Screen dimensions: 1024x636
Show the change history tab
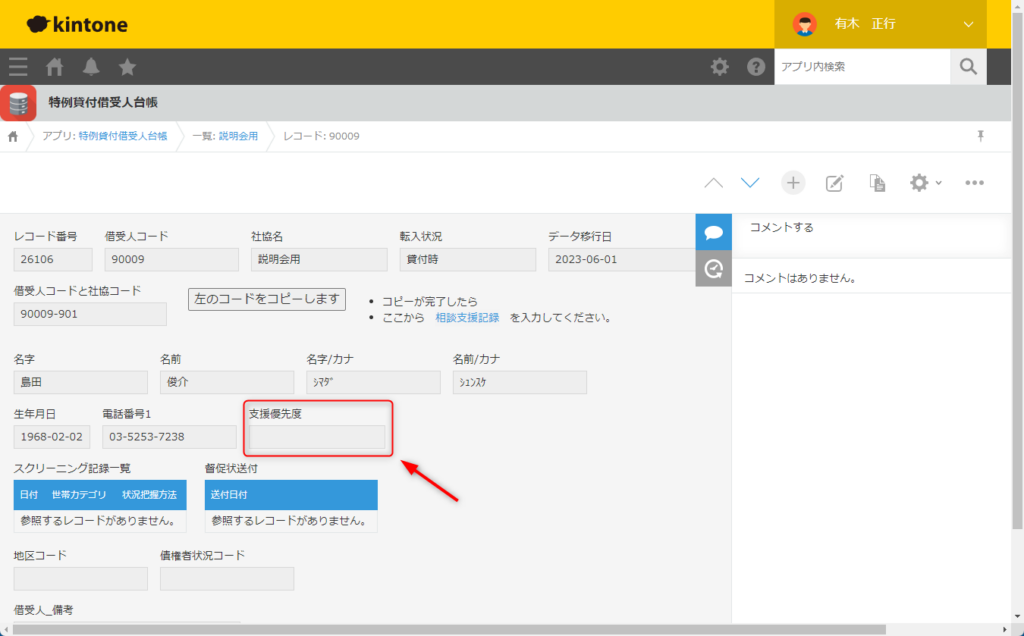tap(713, 268)
